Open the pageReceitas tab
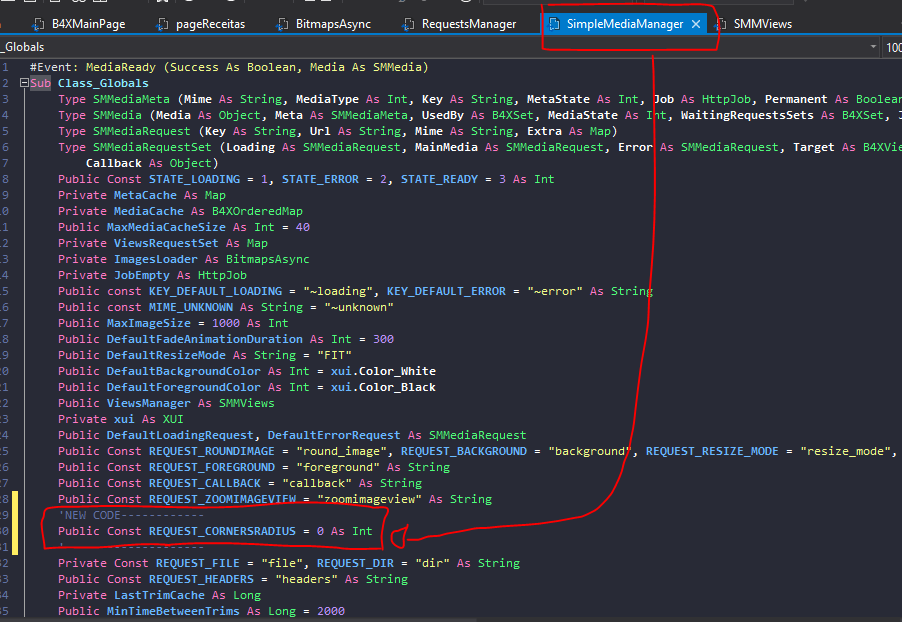The height and width of the screenshot is (622, 902). pyautogui.click(x=202, y=24)
